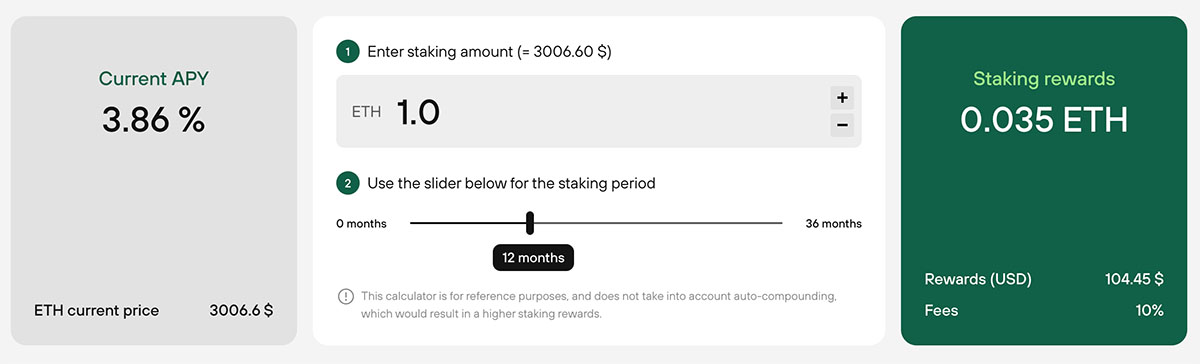The width and height of the screenshot is (1200, 364).
Task: Click the 0 months slider label
Action: point(362,223)
